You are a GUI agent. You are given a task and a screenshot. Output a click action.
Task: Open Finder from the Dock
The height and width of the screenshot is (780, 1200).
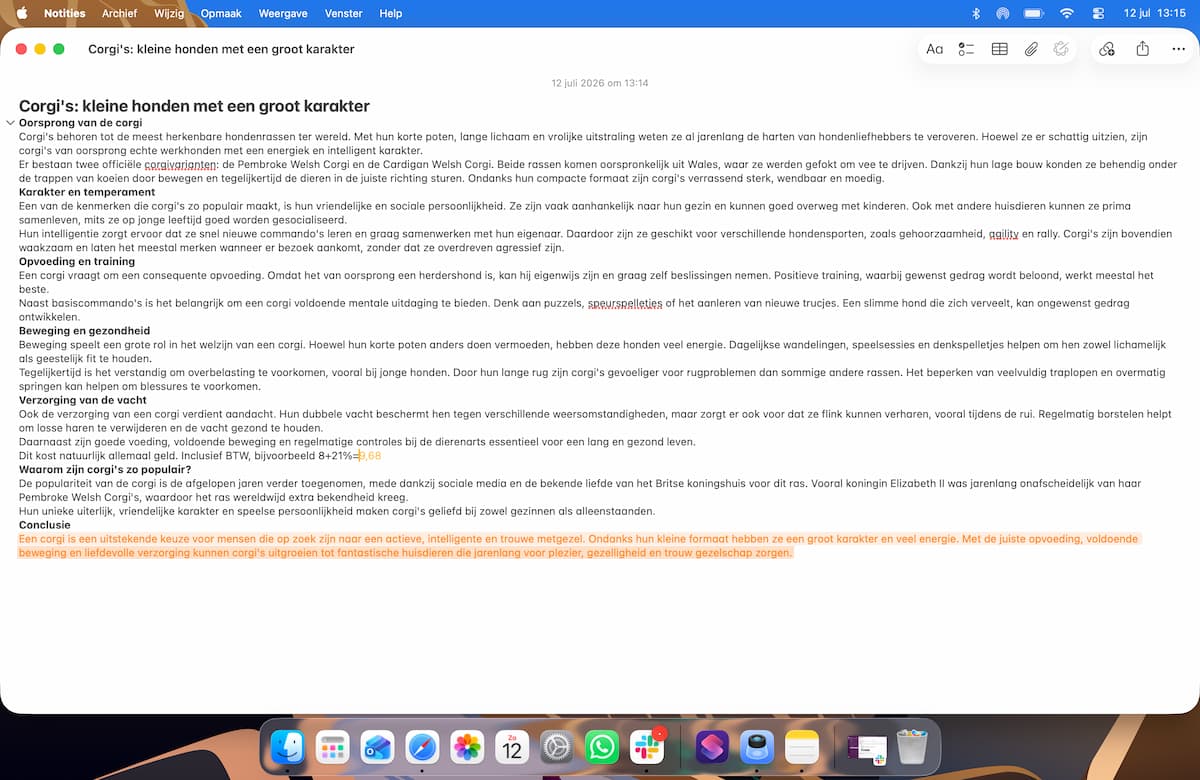(288, 747)
